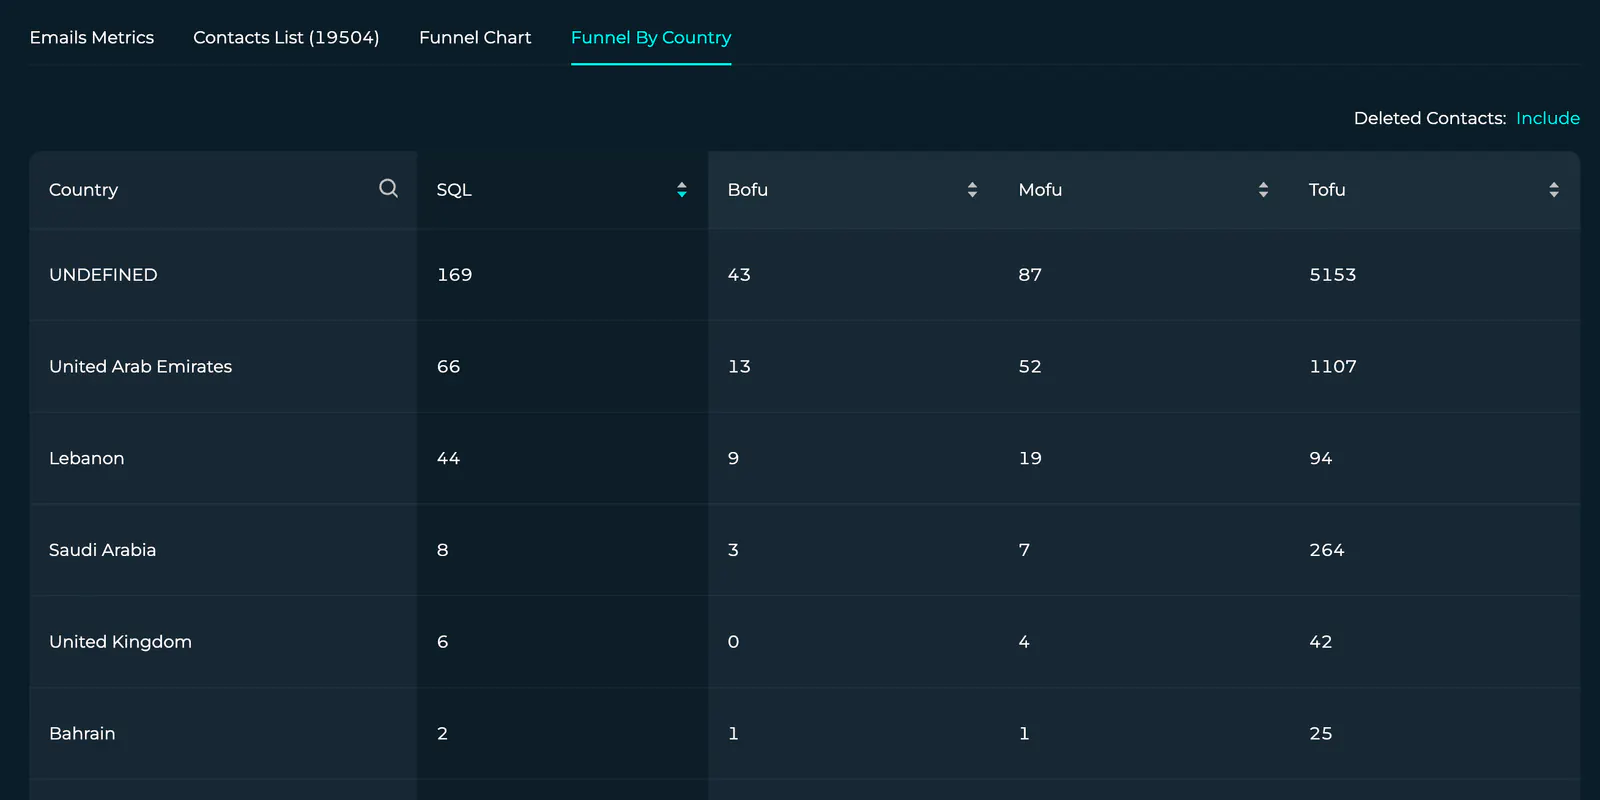Sort table by Mofu column arrows
Viewport: 1600px width, 800px height.
coord(1263,189)
